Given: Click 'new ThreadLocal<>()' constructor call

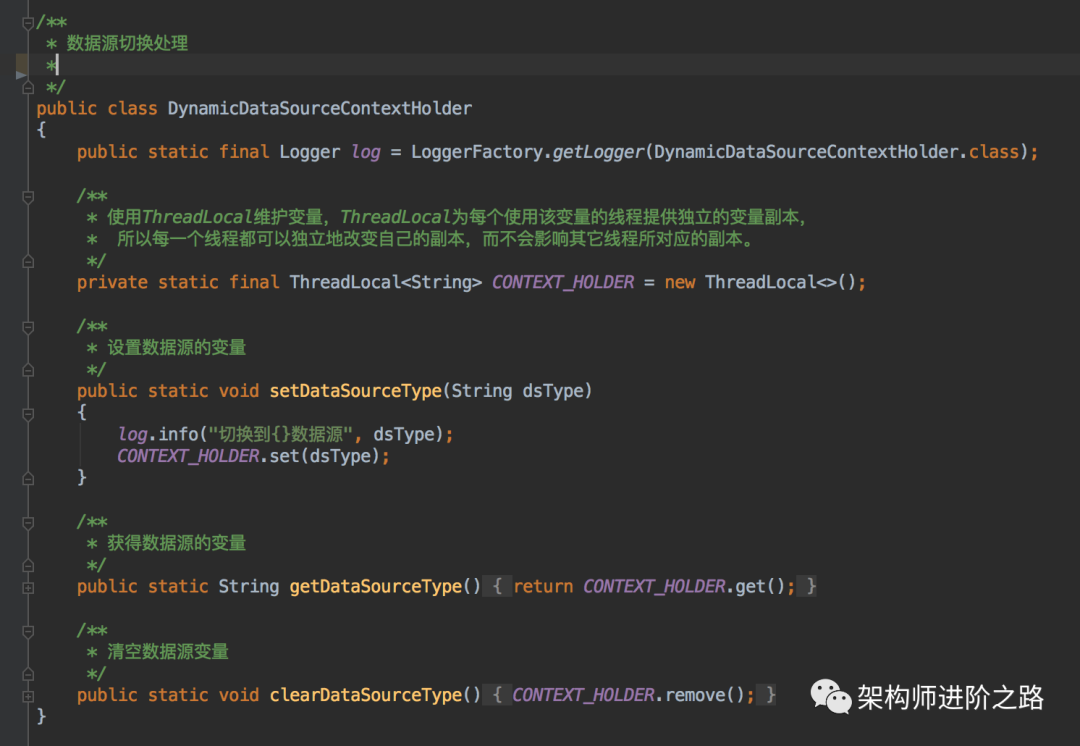Looking at the screenshot, I should point(760,282).
